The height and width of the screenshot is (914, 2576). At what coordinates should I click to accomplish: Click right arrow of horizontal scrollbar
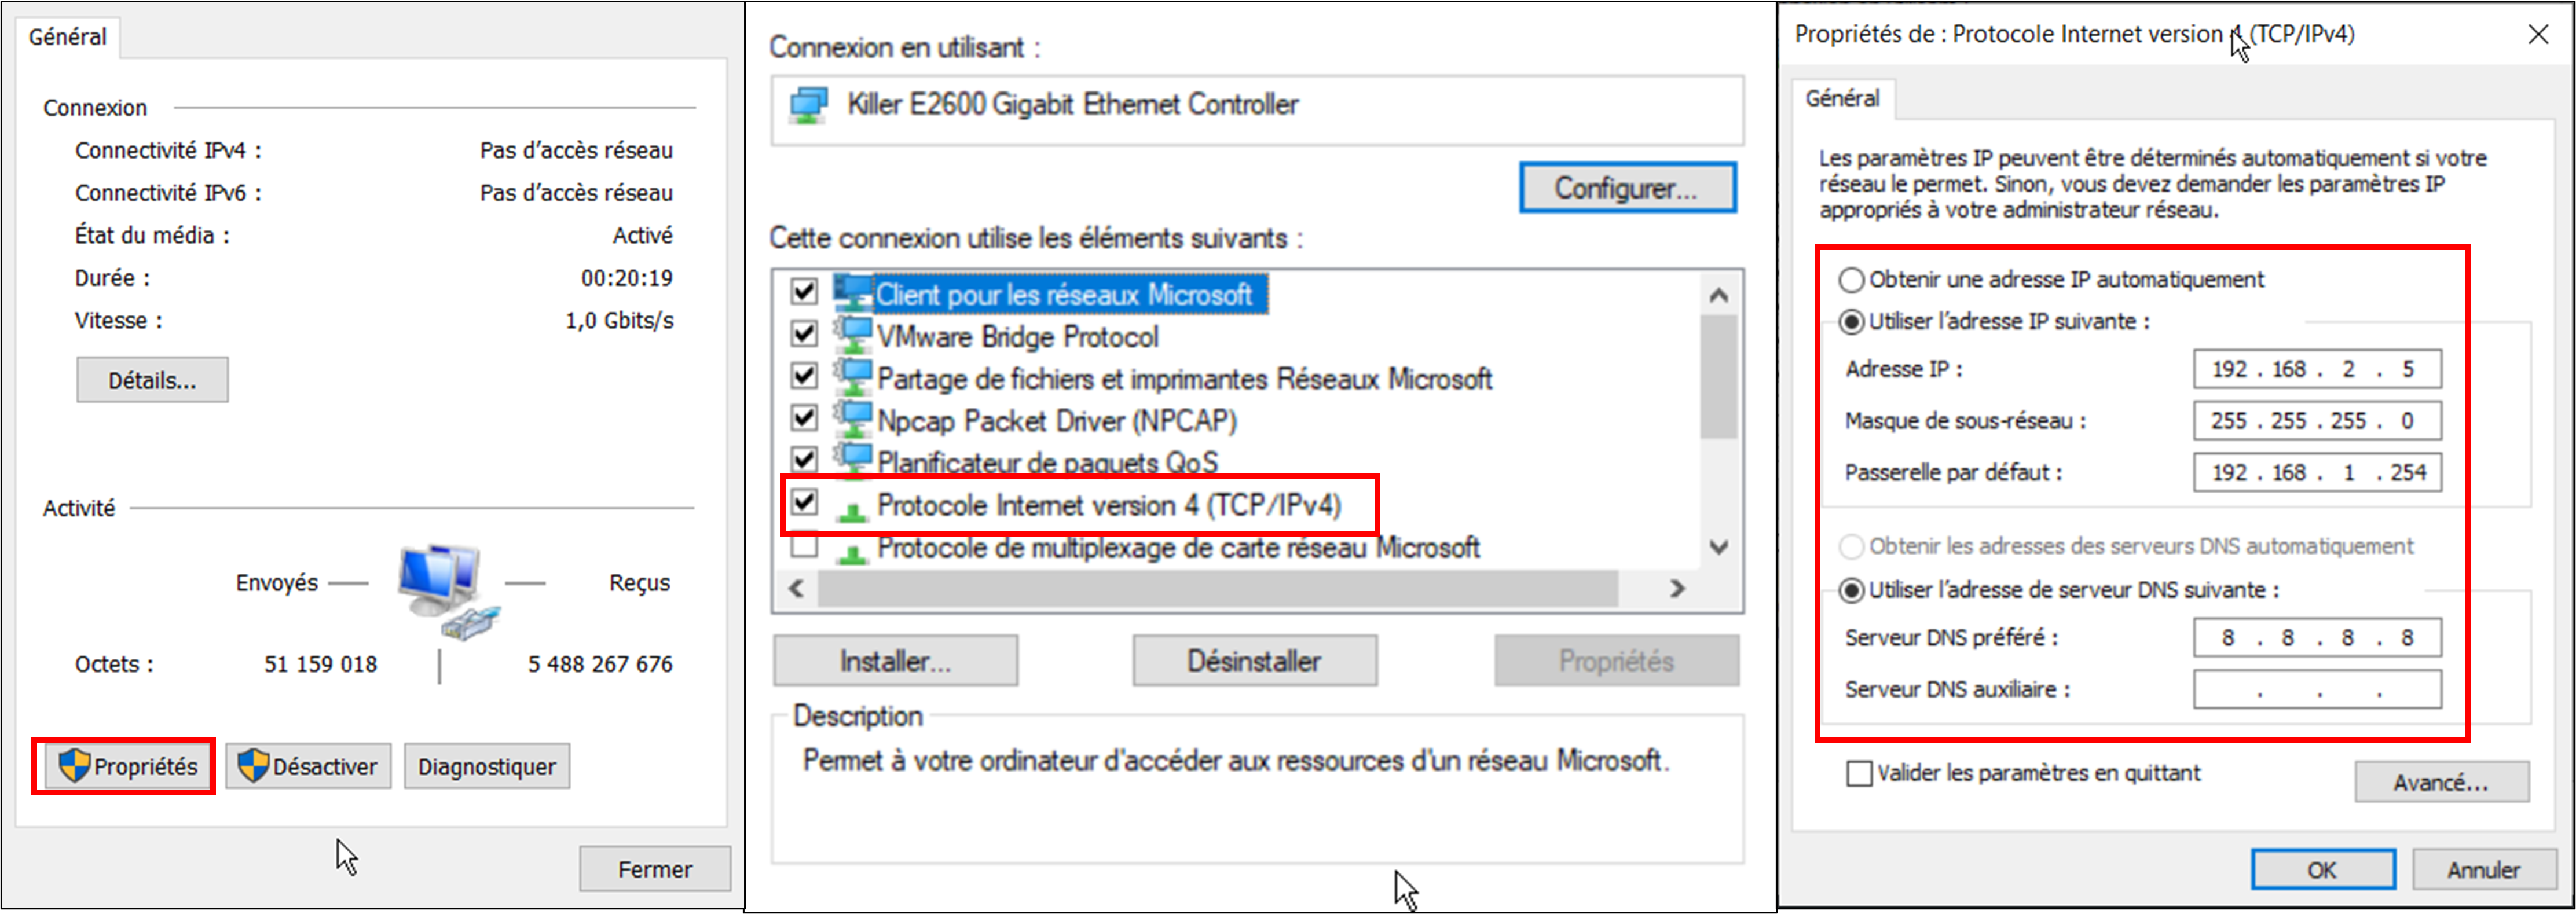pos(1677,588)
